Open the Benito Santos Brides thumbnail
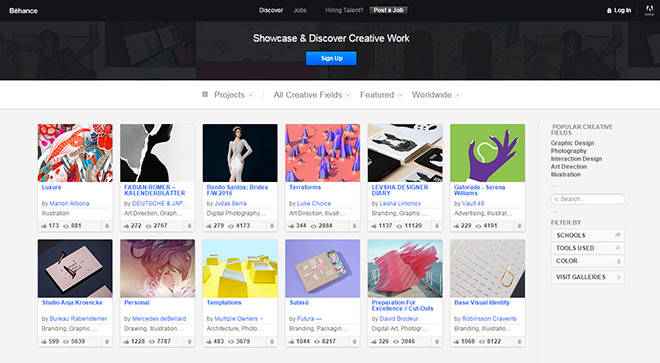This screenshot has width=660, height=363. pyautogui.click(x=240, y=153)
